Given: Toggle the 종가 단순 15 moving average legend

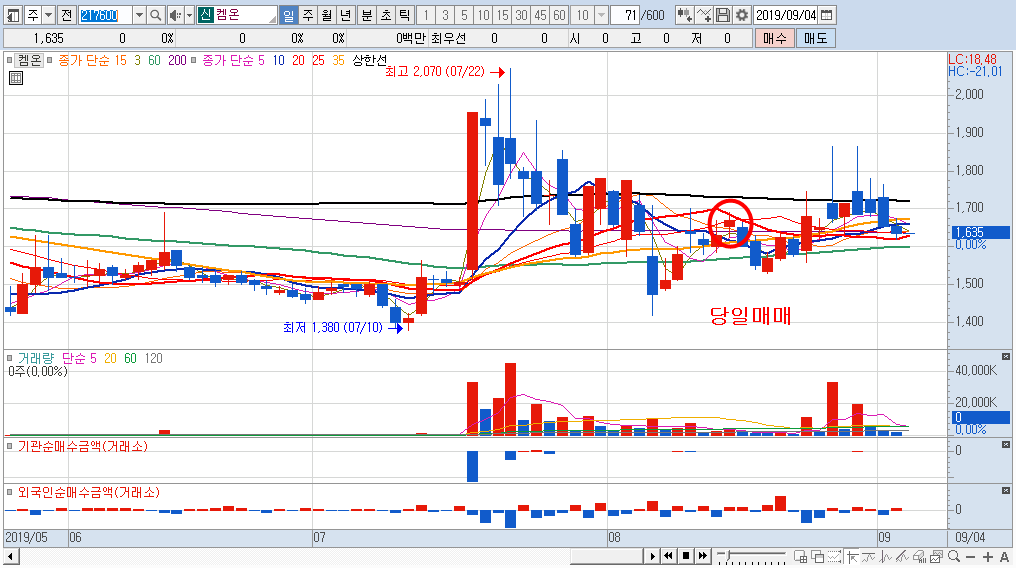Looking at the screenshot, I should tap(92, 60).
